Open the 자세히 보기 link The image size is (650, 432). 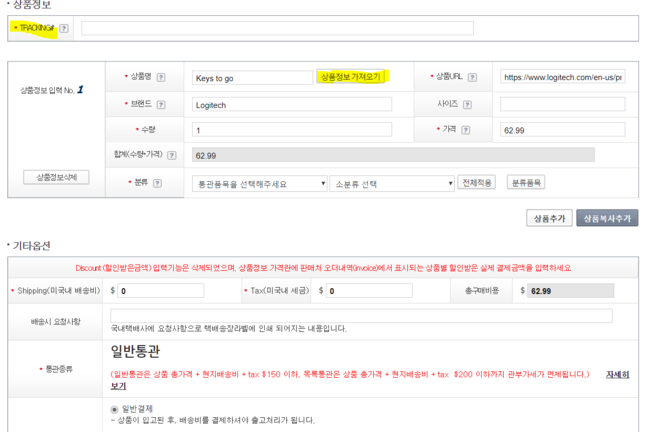point(617,375)
